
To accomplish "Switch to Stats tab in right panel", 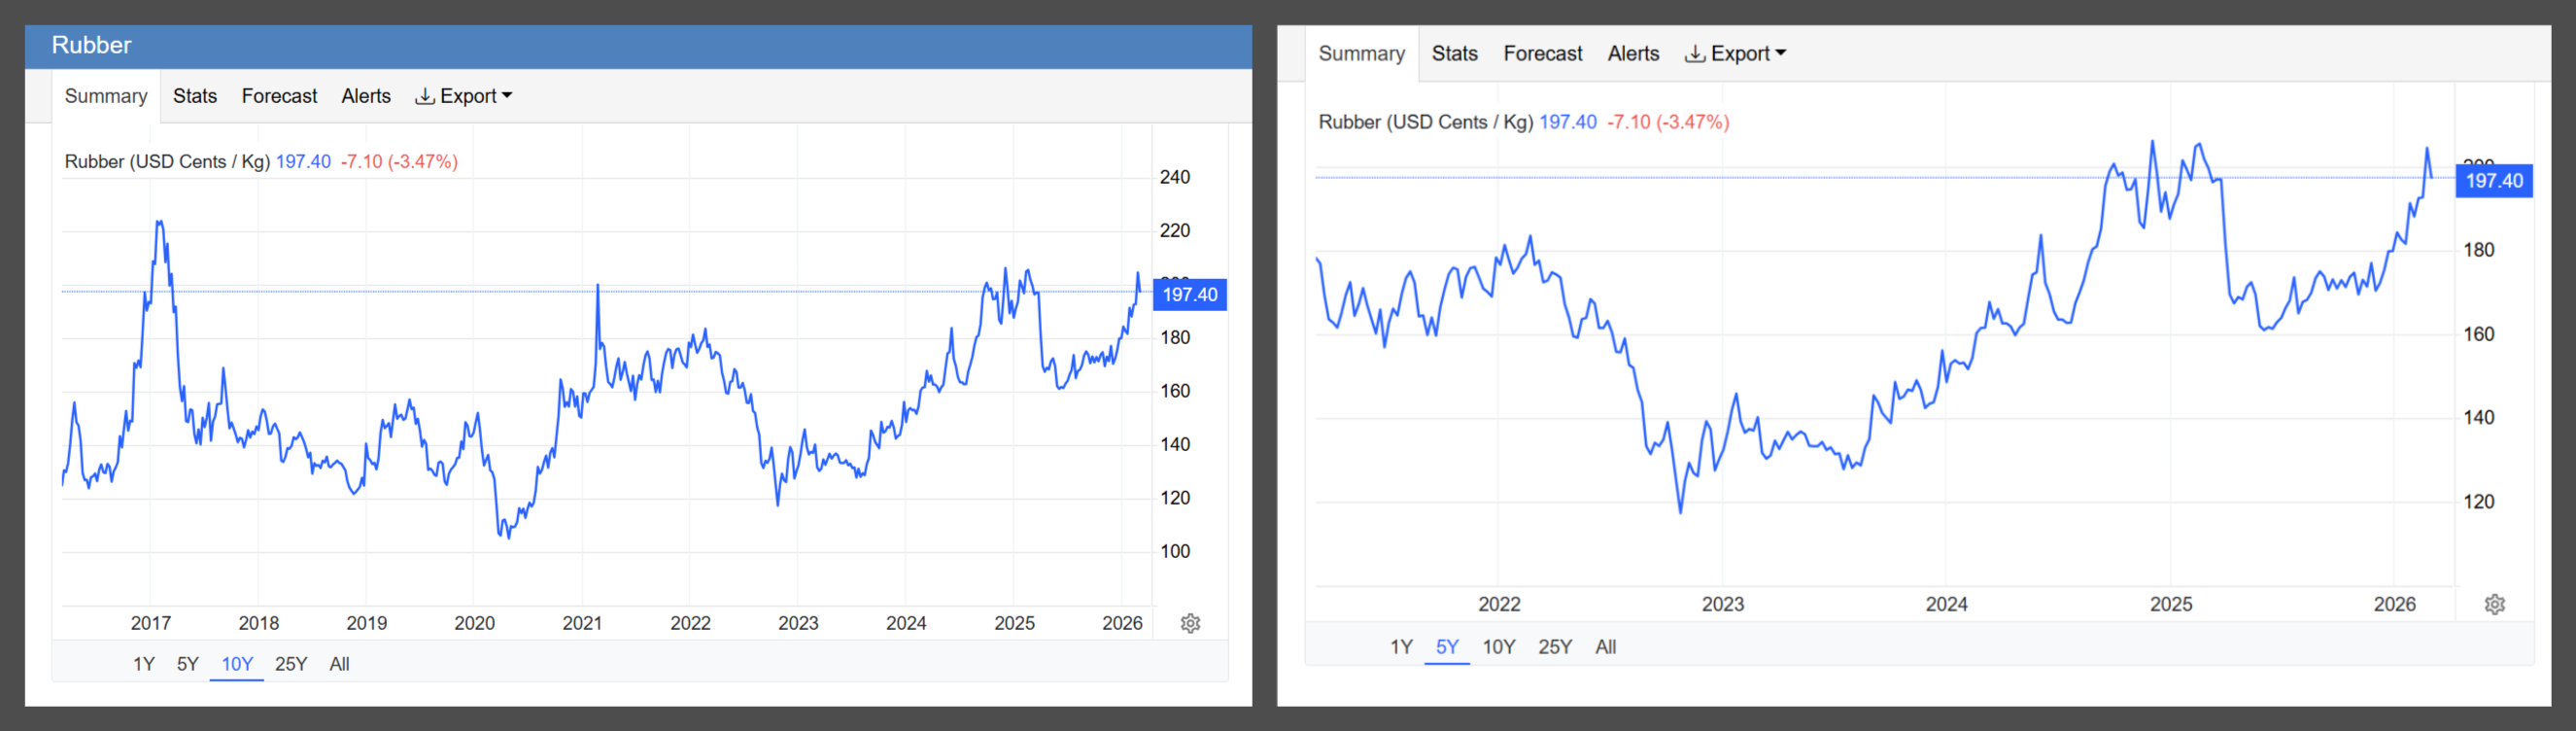I will tap(1454, 54).
